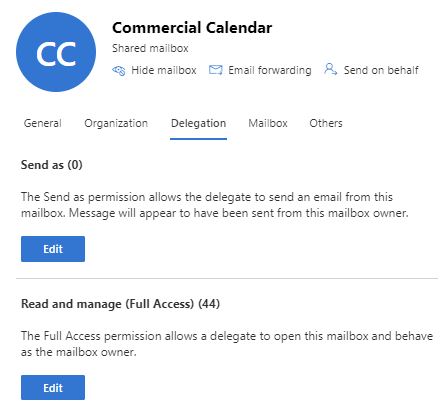This screenshot has height=414, width=441.
Task: Click the Email forwarding envelope icon
Action: tap(216, 70)
